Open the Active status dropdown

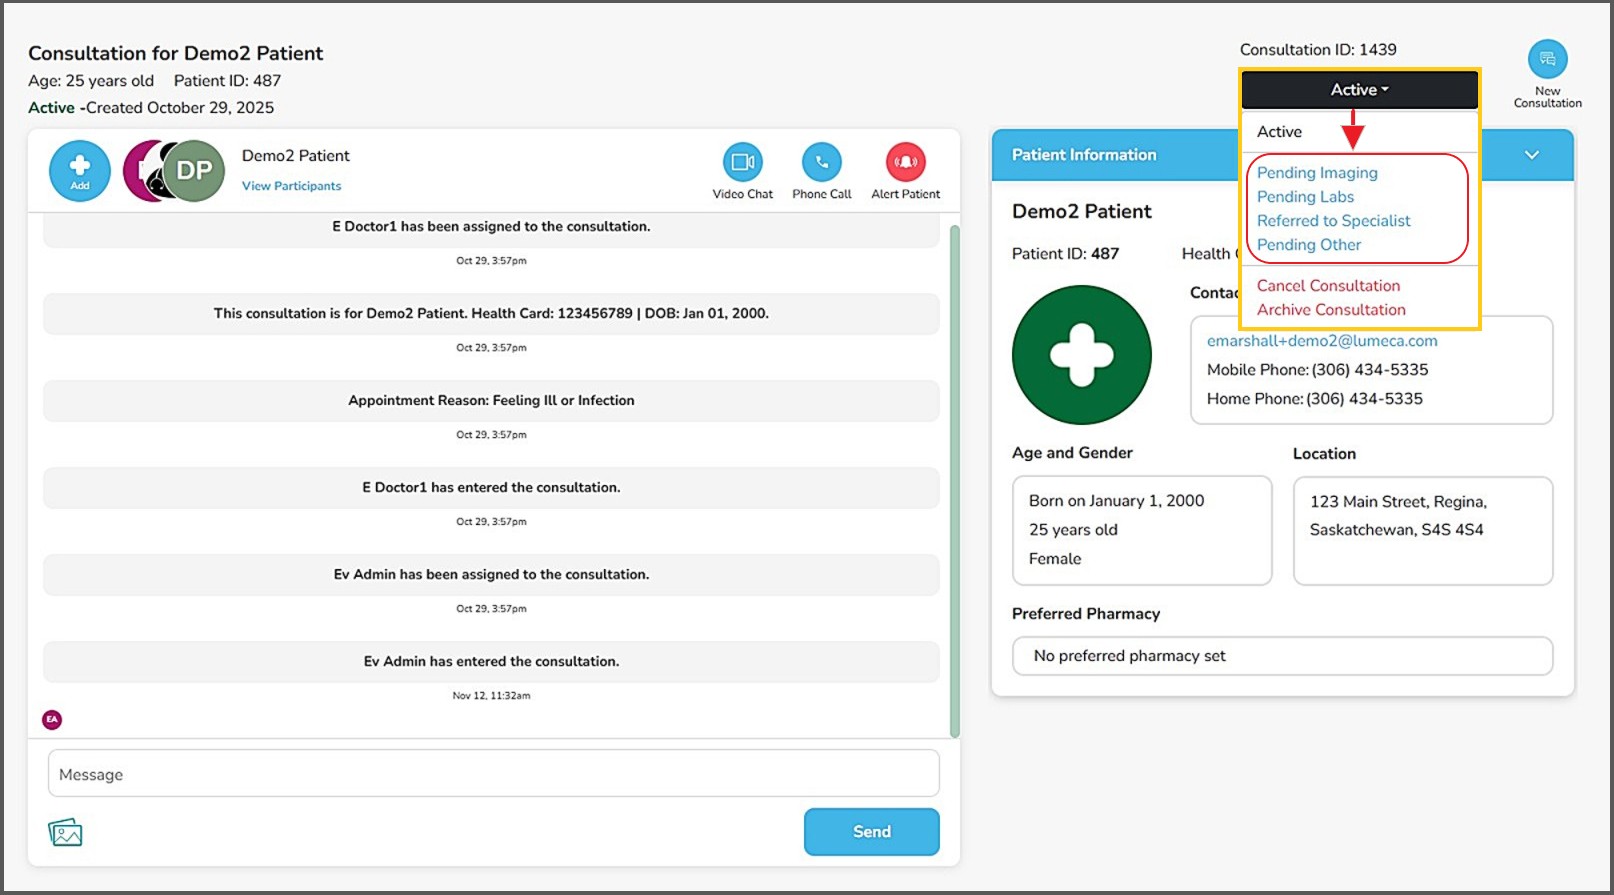click(1359, 90)
